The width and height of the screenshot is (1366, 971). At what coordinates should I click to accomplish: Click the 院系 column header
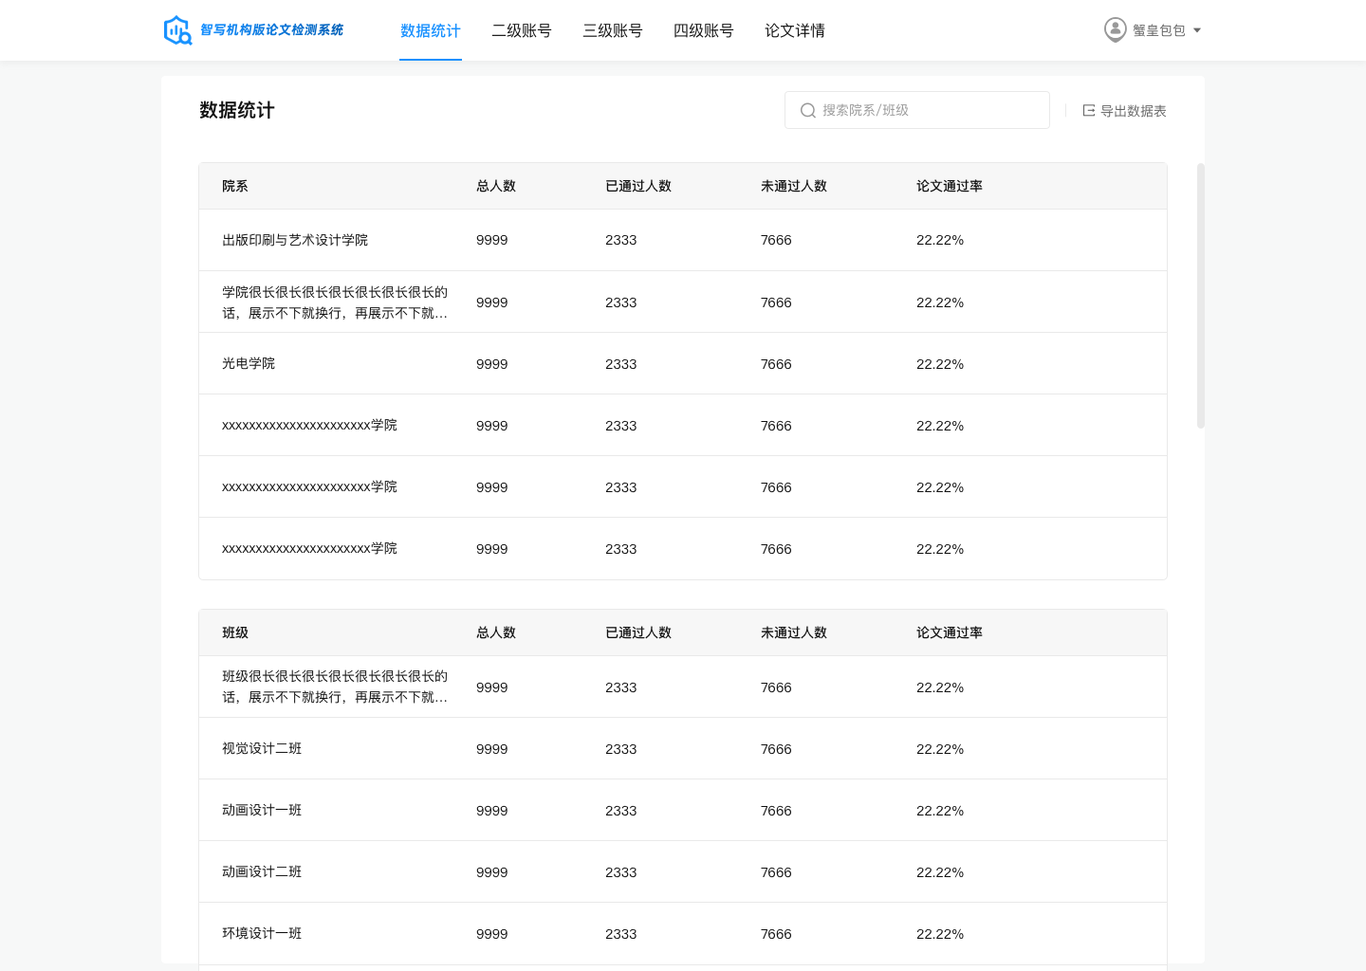pos(235,186)
